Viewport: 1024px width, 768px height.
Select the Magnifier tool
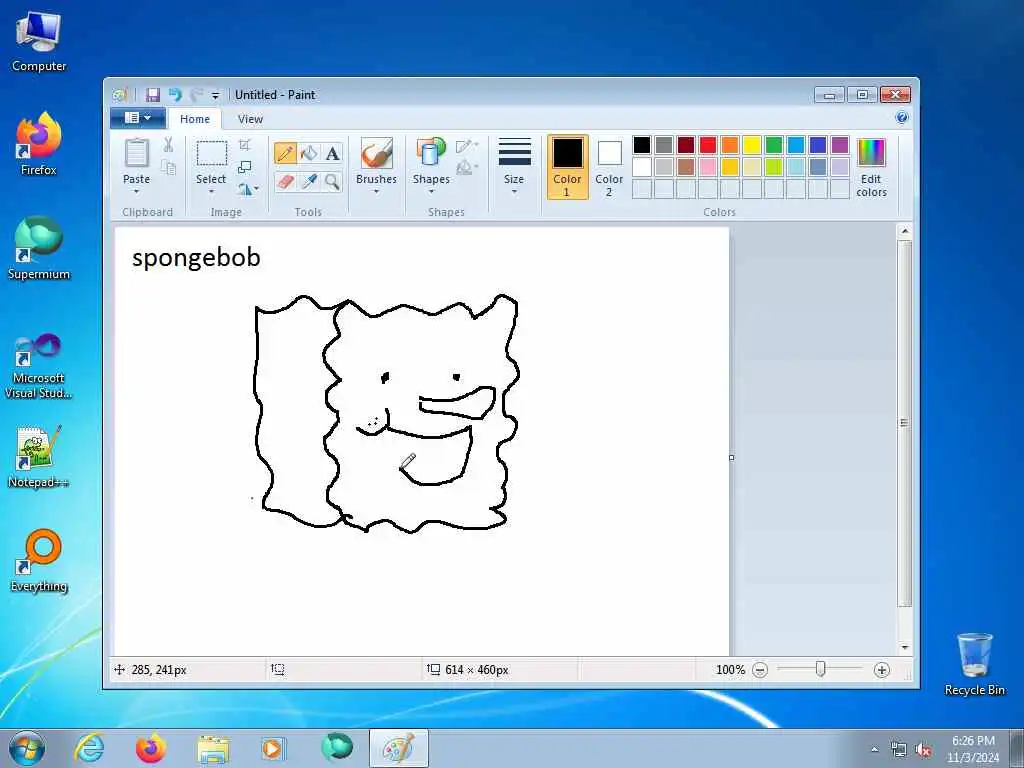coord(332,181)
